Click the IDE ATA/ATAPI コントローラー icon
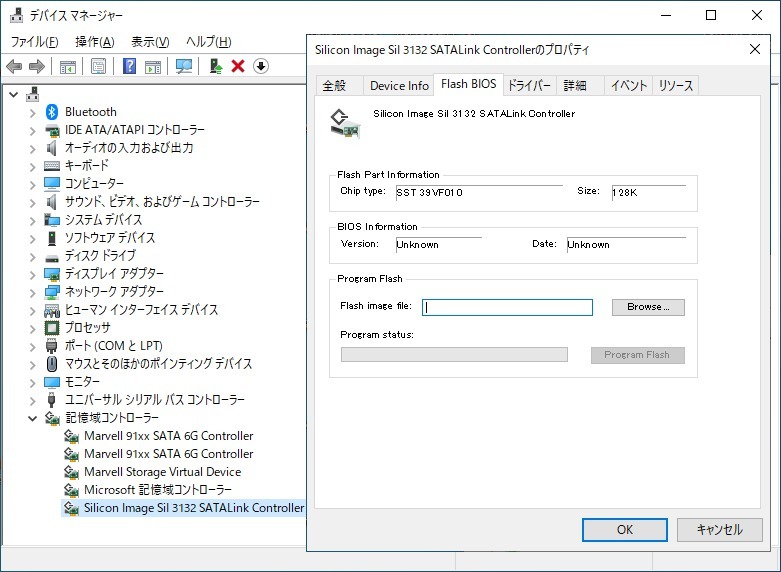Image resolution: width=781 pixels, height=572 pixels. (52, 131)
